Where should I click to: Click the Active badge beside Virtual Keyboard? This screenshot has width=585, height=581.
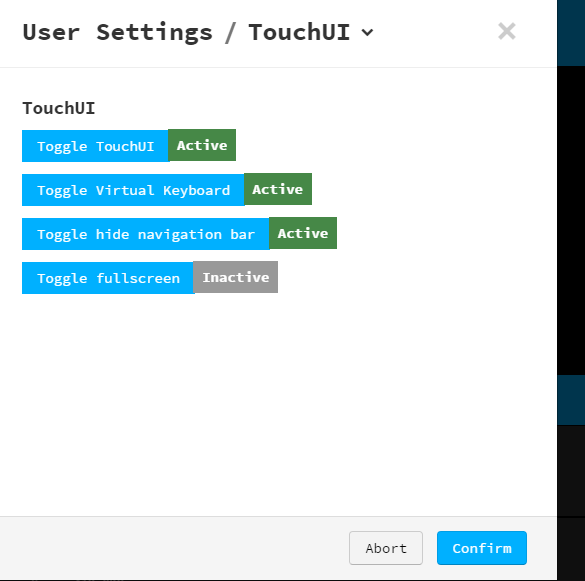point(278,189)
